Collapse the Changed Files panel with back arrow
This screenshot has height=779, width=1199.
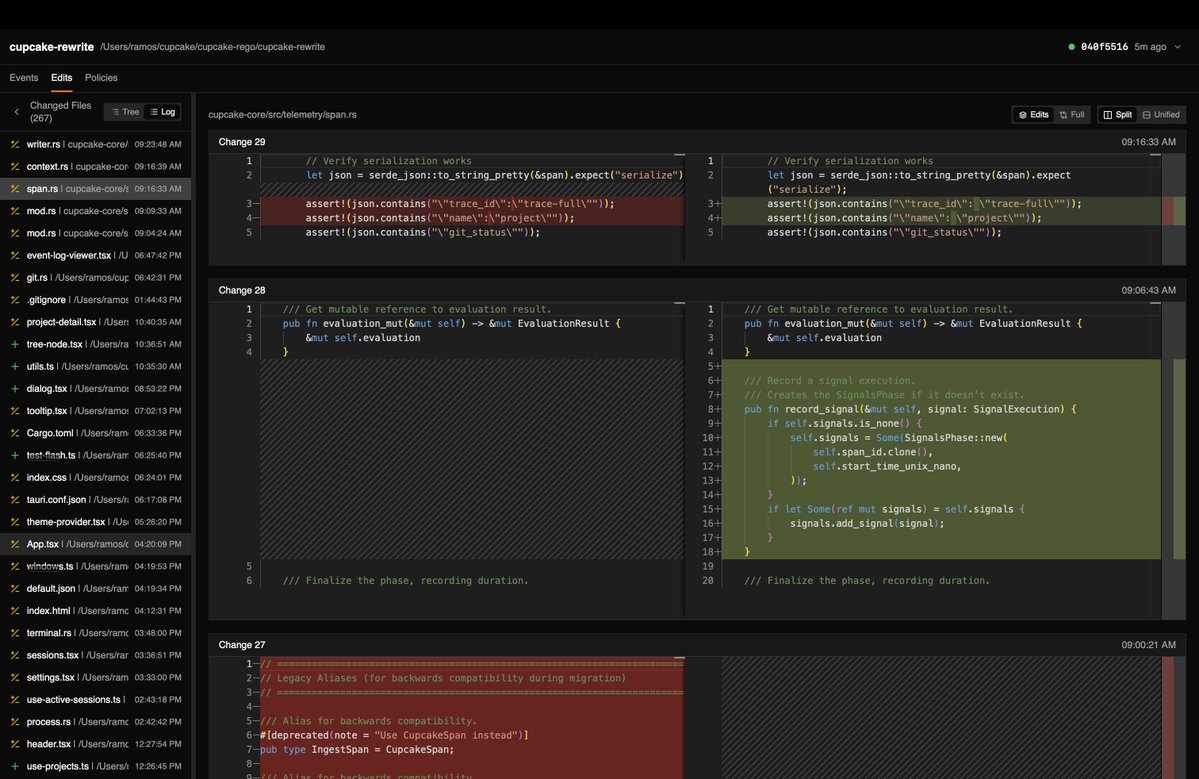pyautogui.click(x=17, y=112)
